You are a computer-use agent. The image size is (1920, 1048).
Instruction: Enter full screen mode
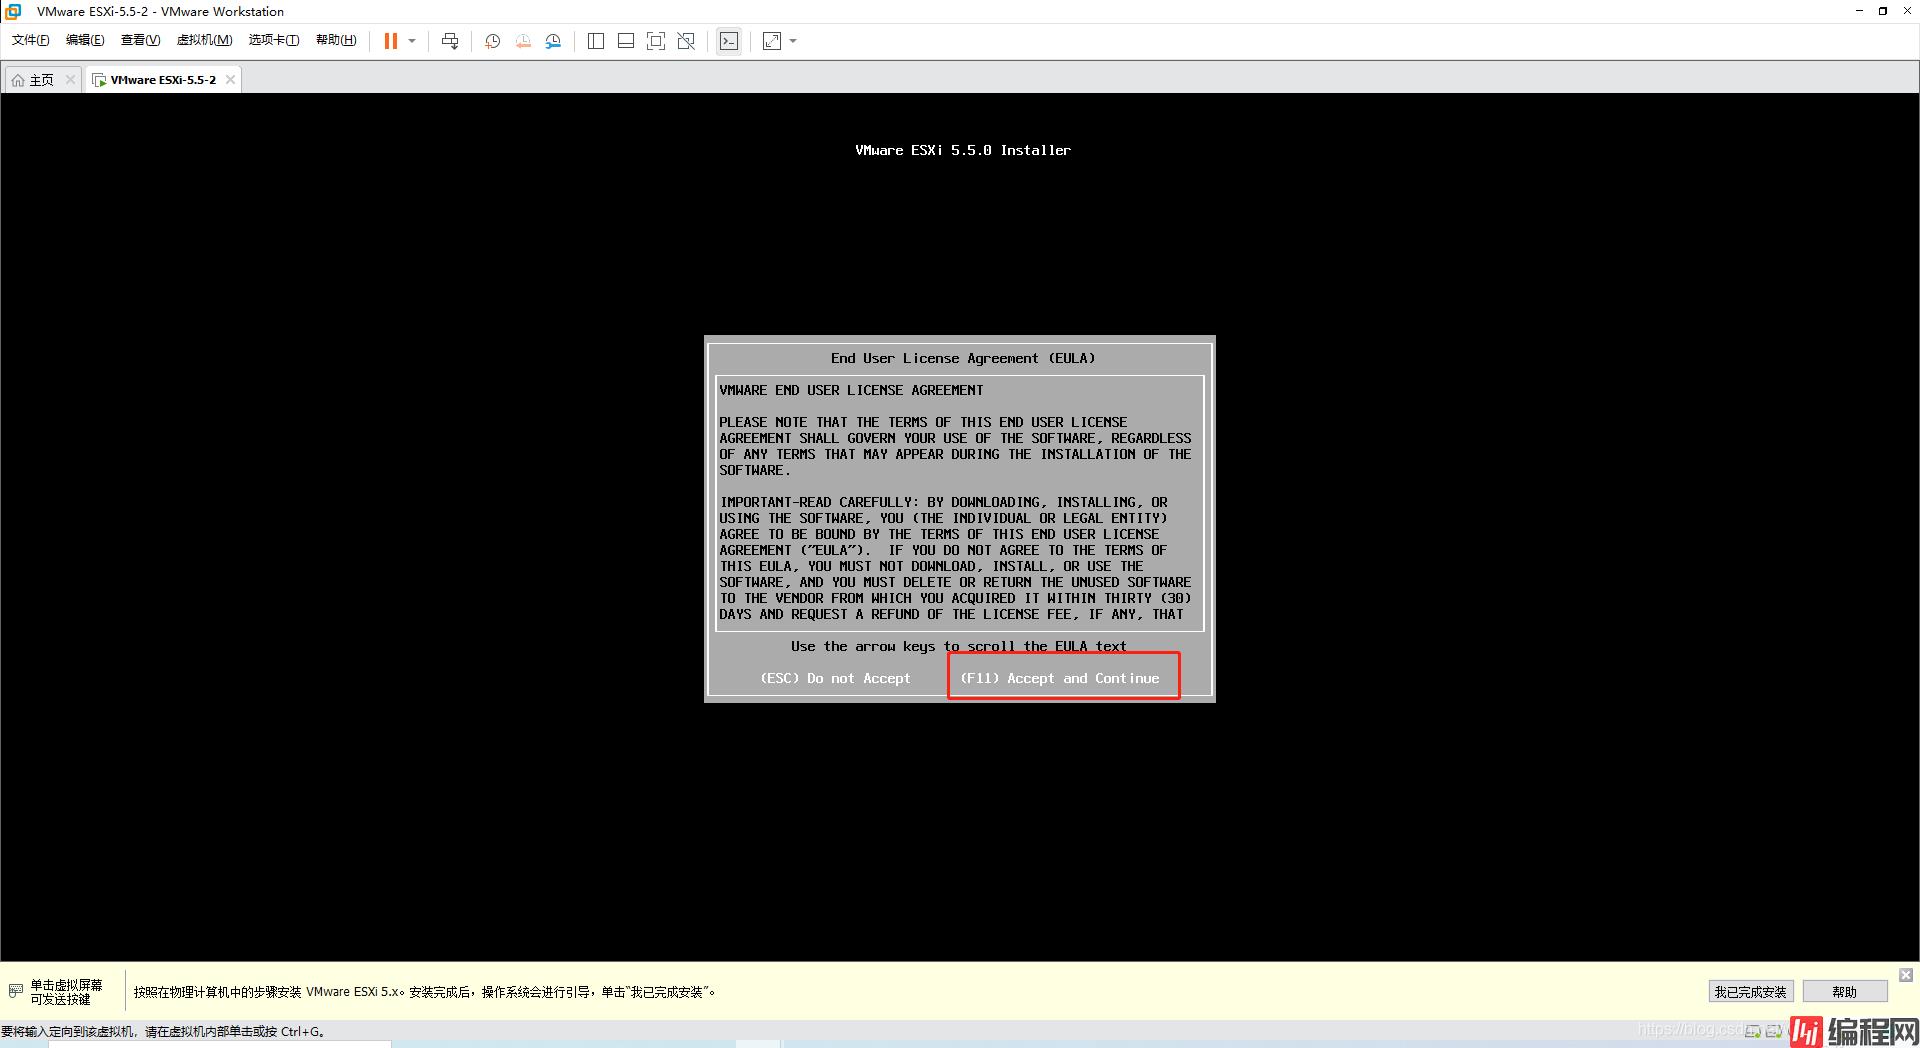pos(656,41)
